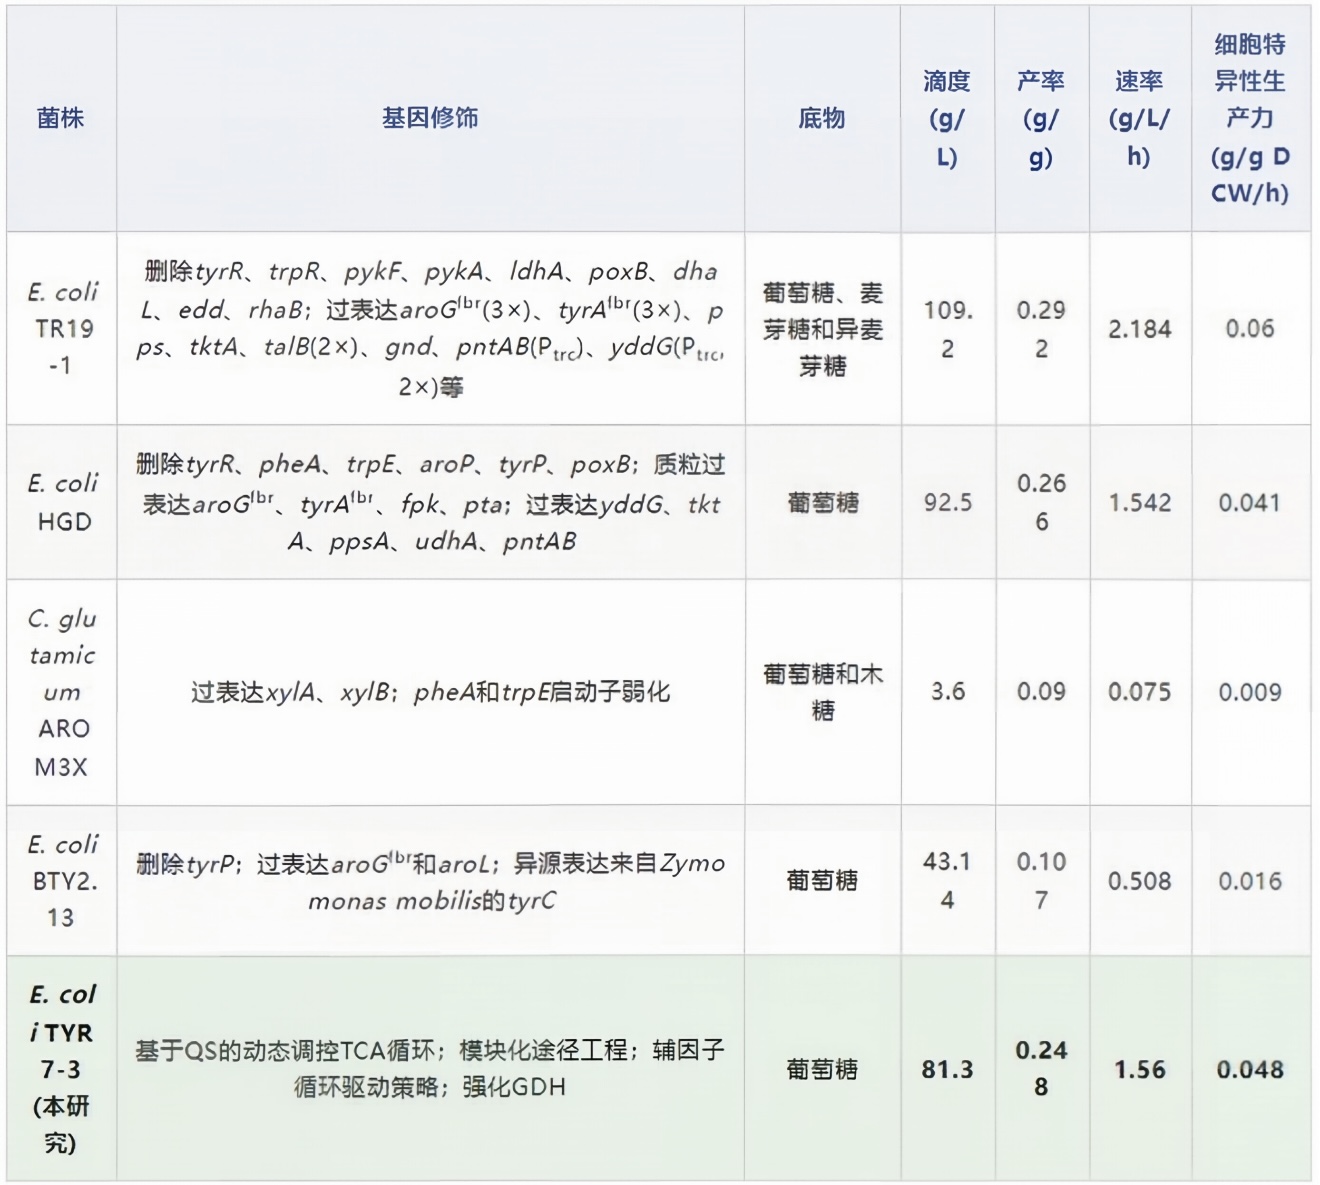This screenshot has height=1185, width=1320.
Task: Select the 过表达xylA、xylB gene modification cell
Action: 430,692
